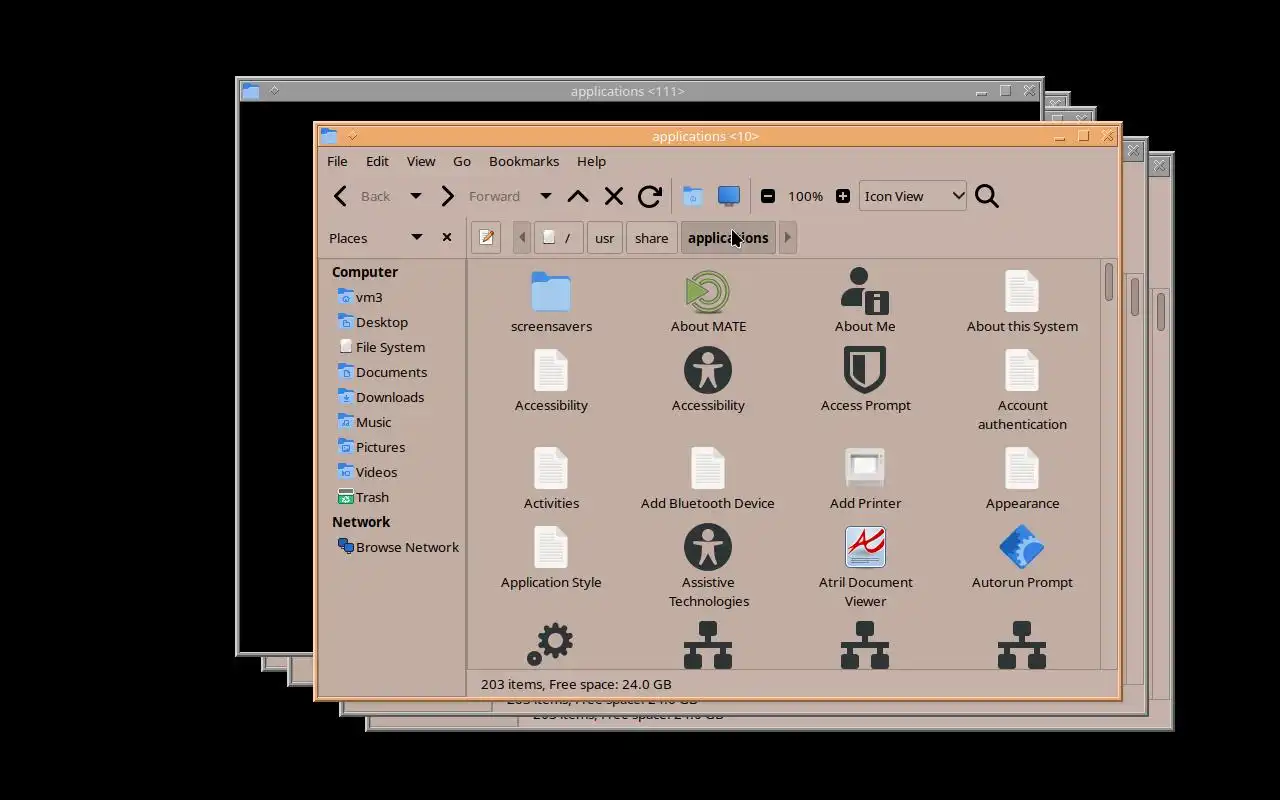Screen dimensions: 1280x800
Task: Open the File menu
Action: click(337, 161)
